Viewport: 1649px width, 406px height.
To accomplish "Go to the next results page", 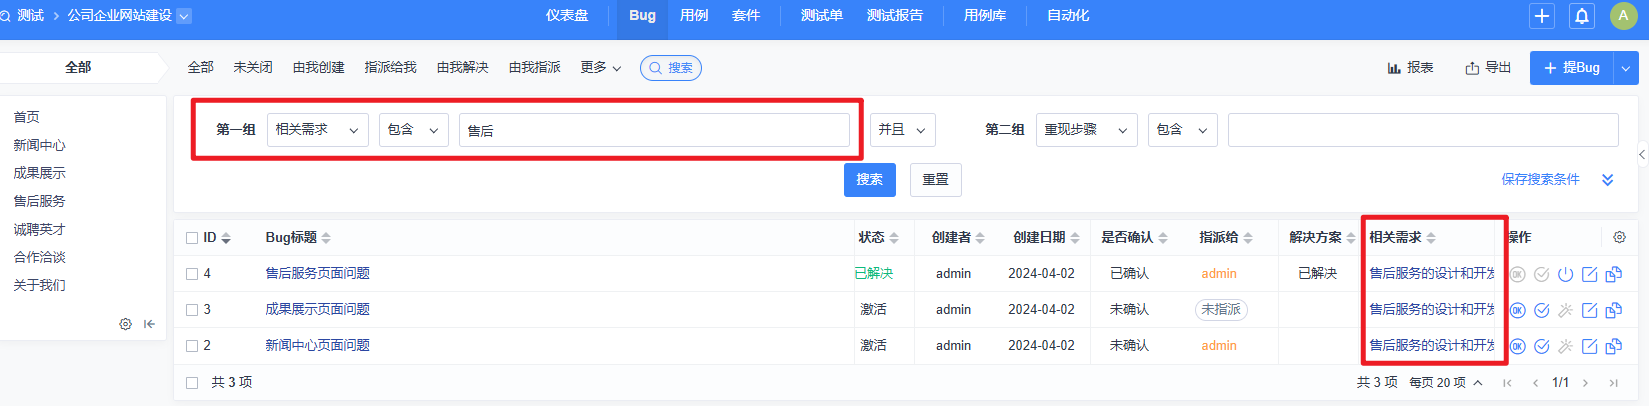I will 1585,383.
